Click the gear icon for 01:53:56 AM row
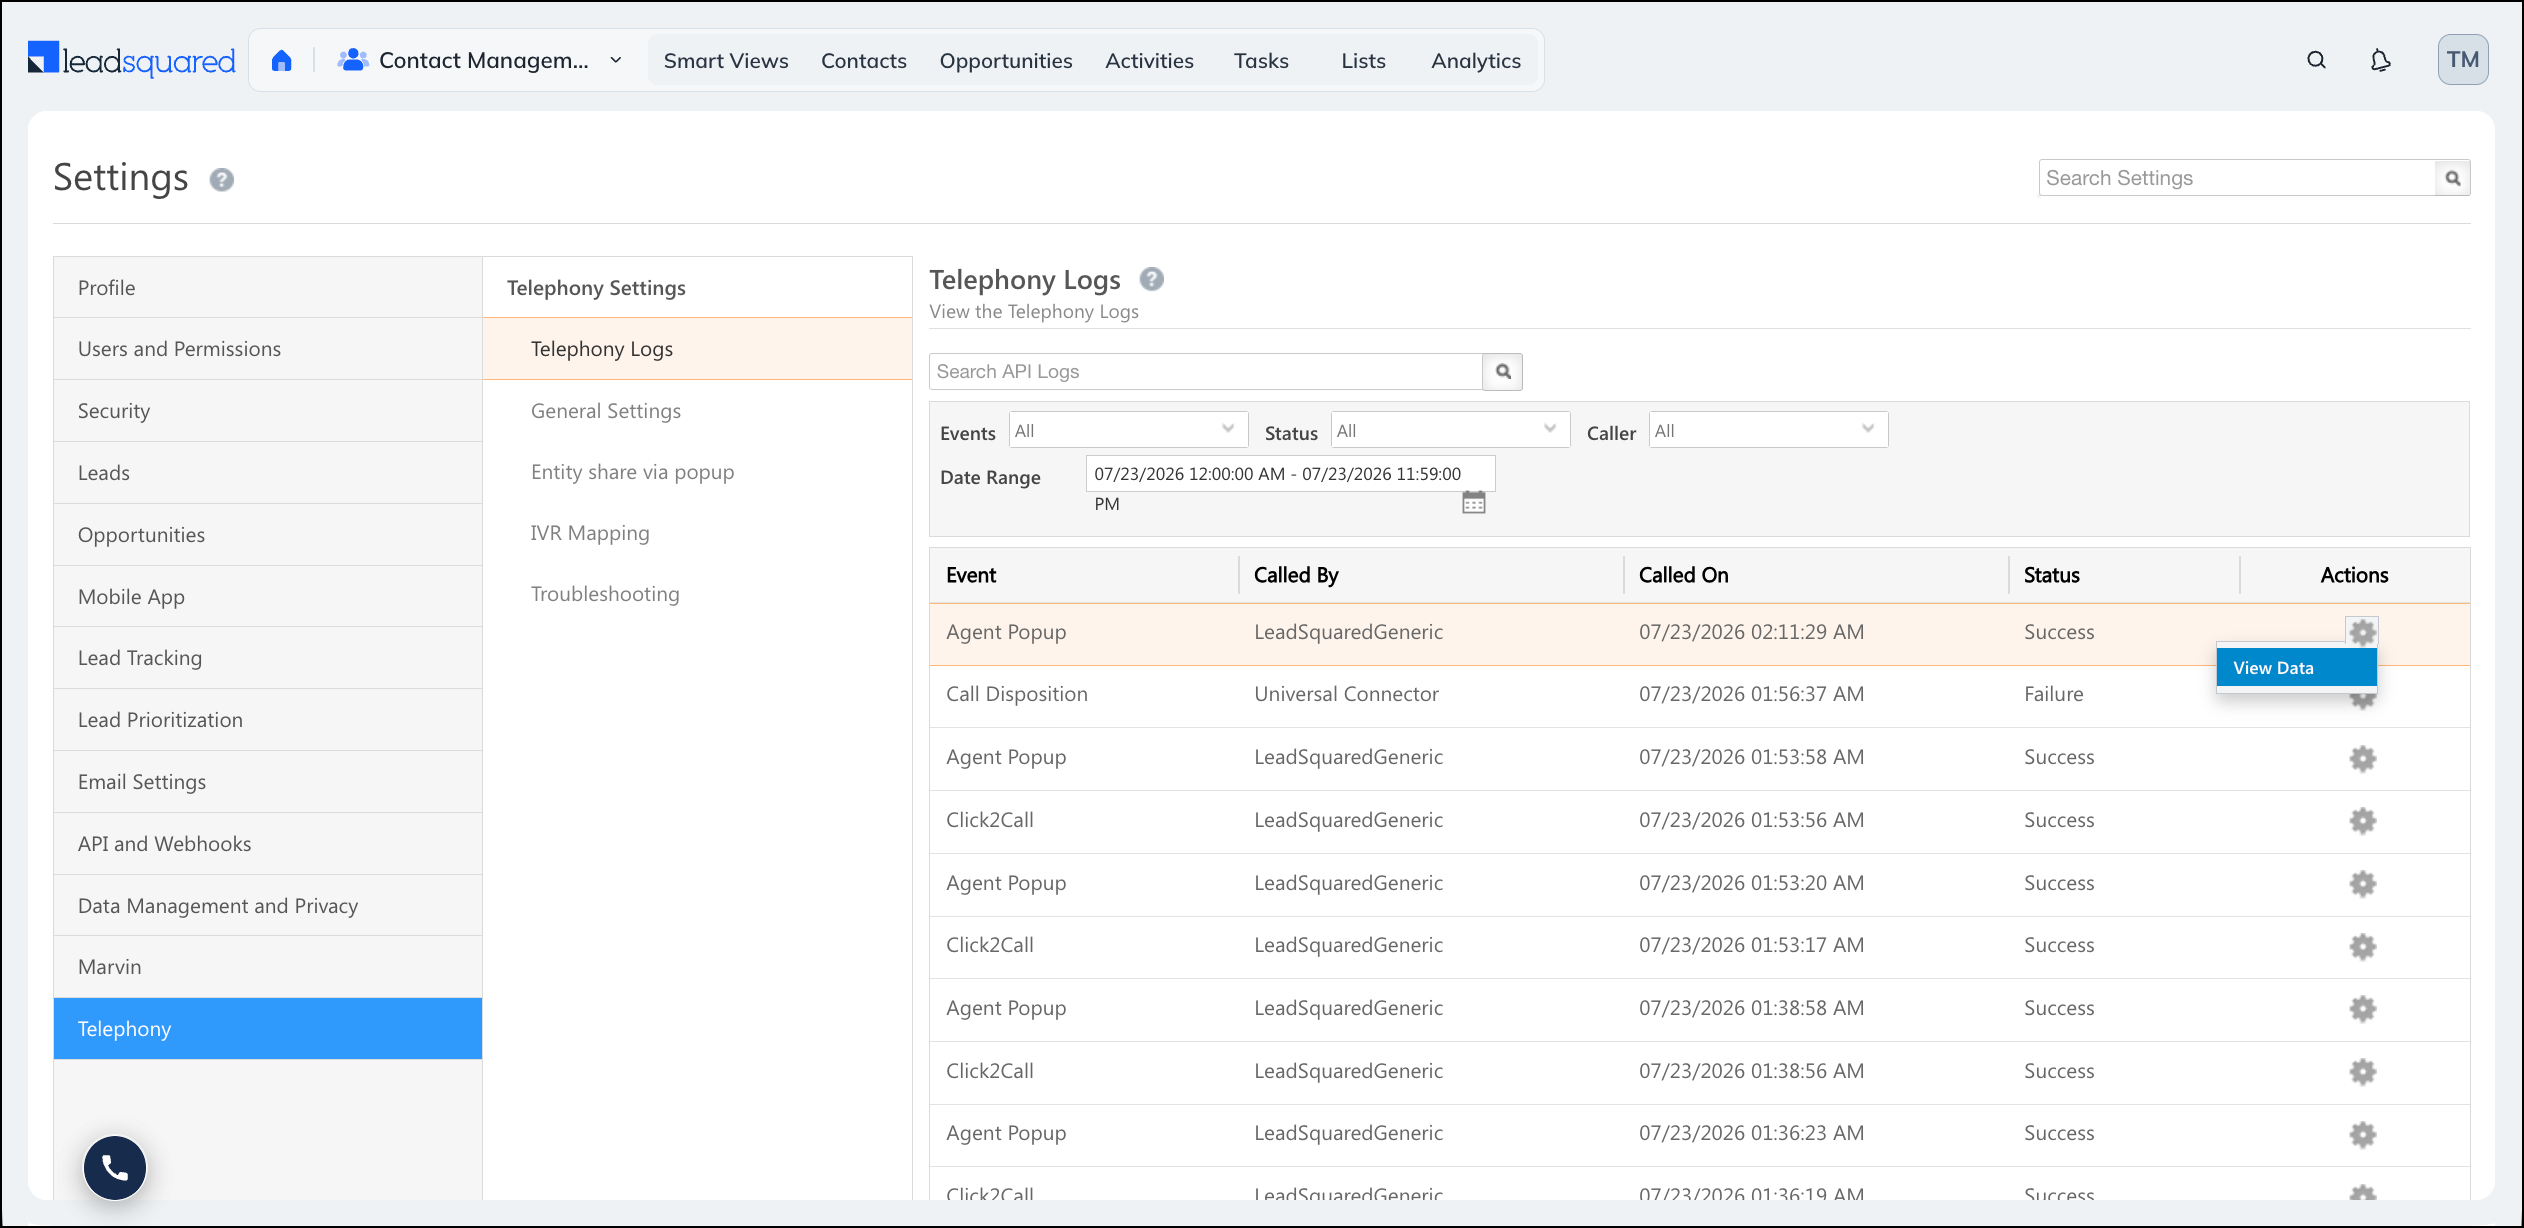 pos(2362,821)
